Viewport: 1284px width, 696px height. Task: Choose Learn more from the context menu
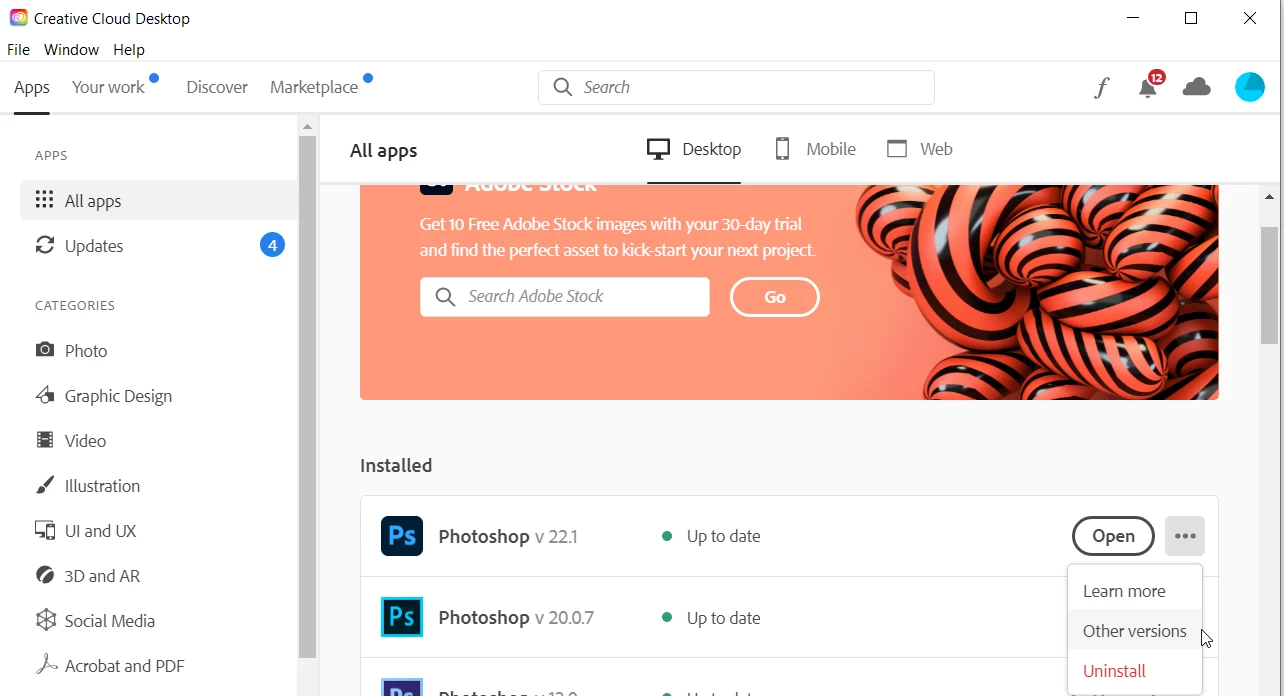tap(1135, 591)
